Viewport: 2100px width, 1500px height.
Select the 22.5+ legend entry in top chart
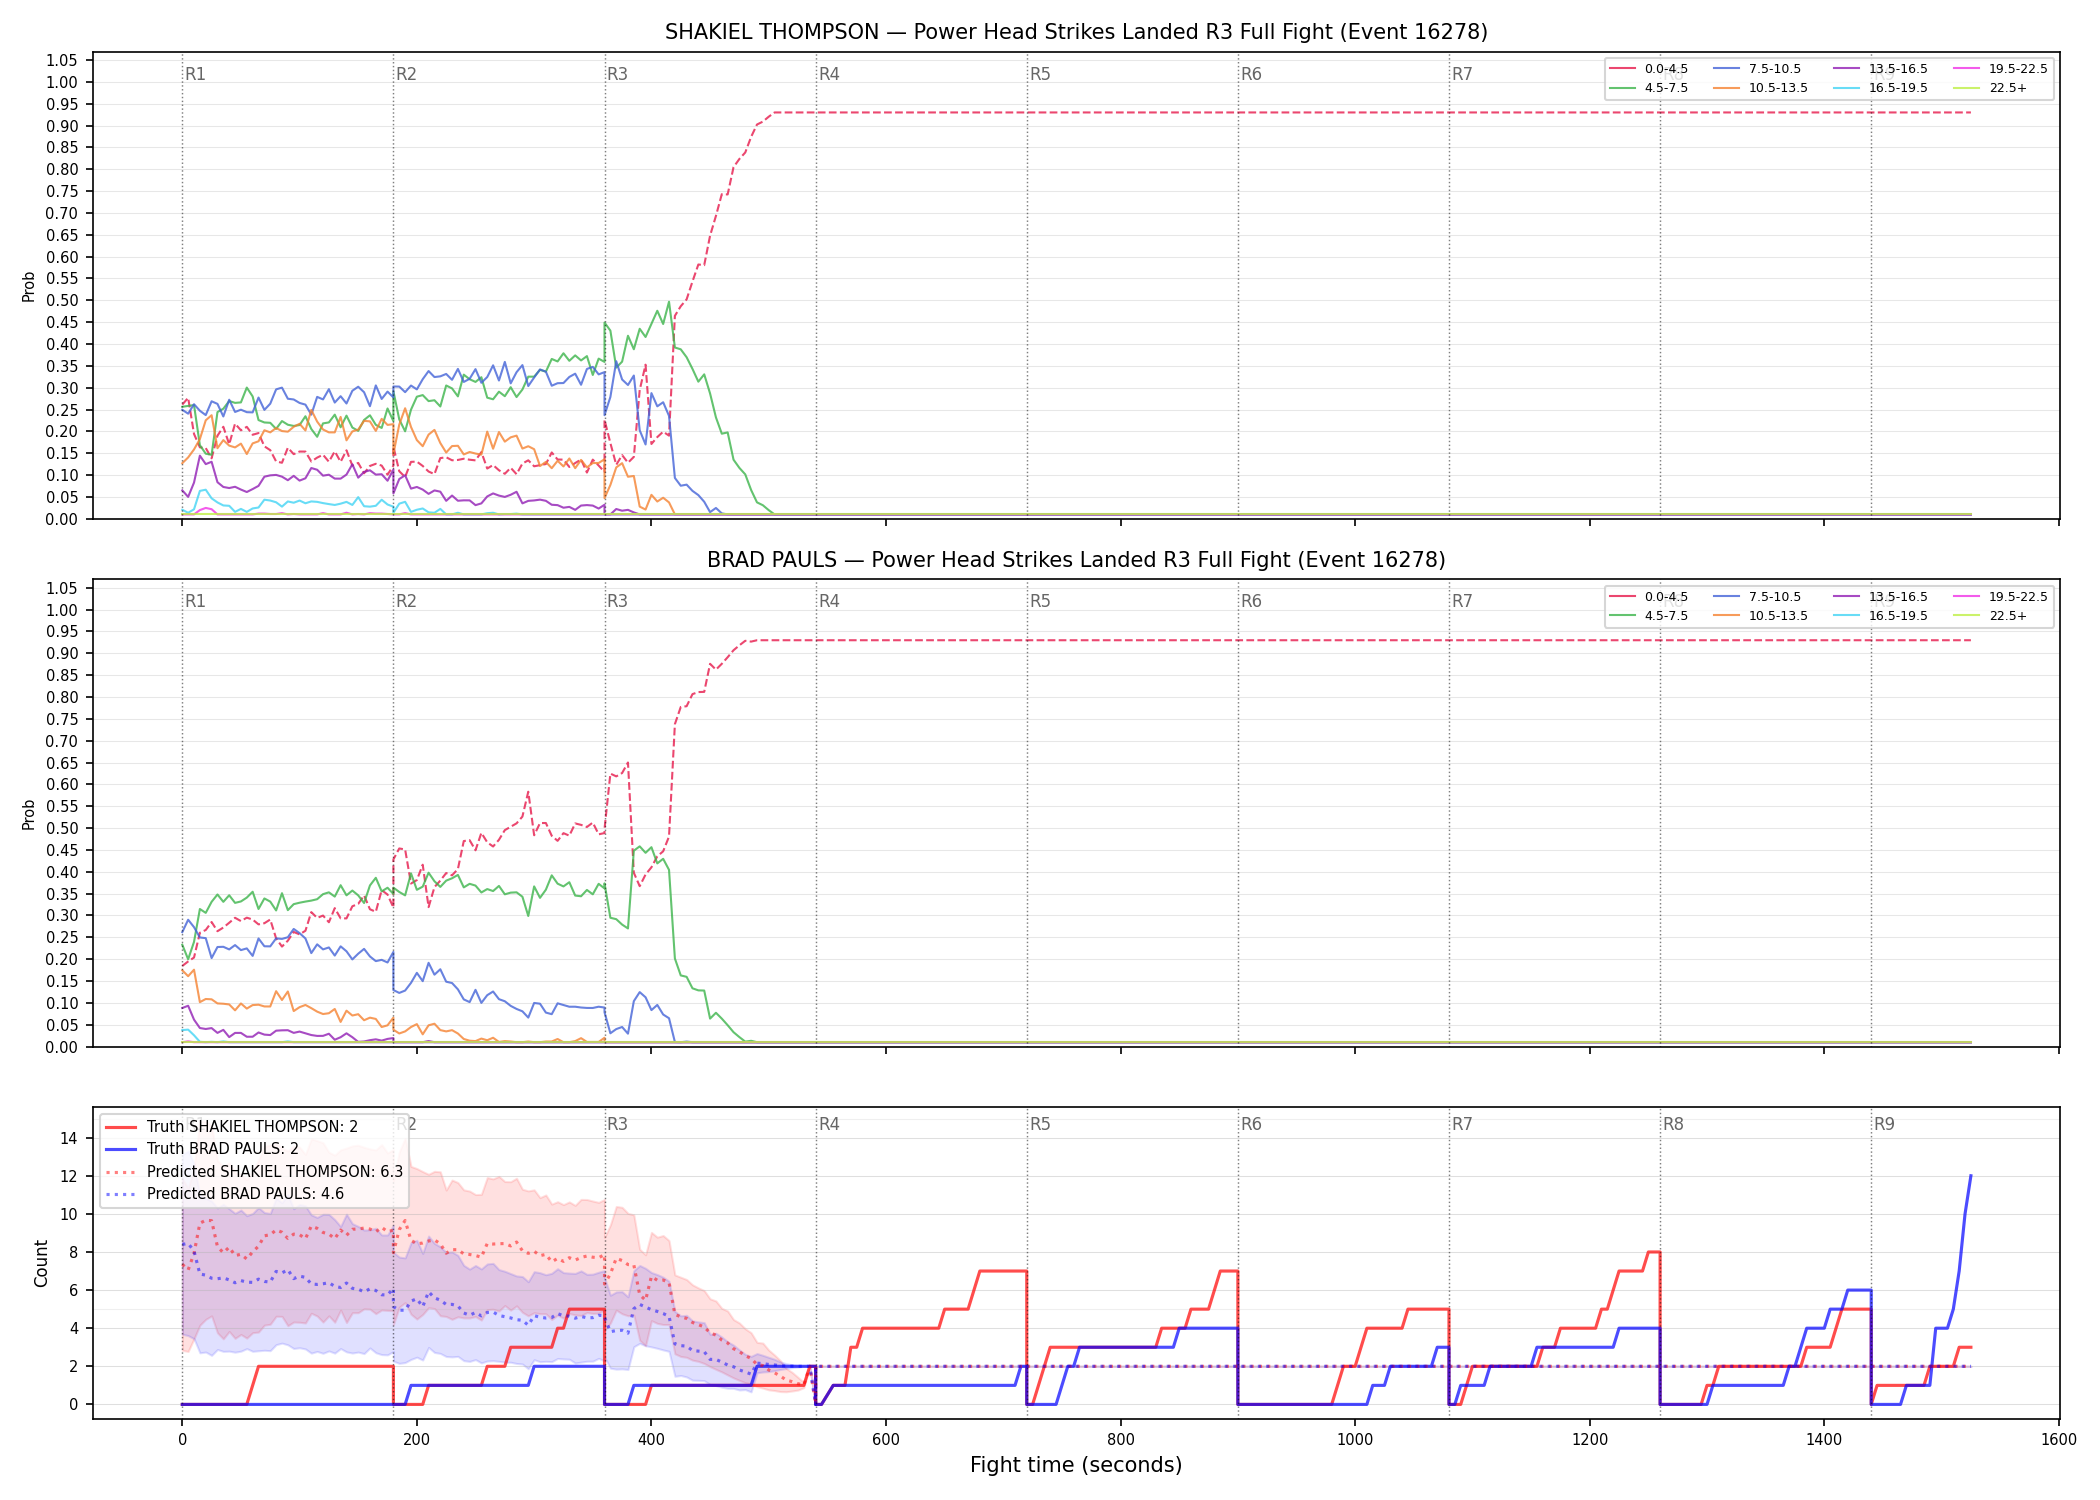(x=1990, y=88)
